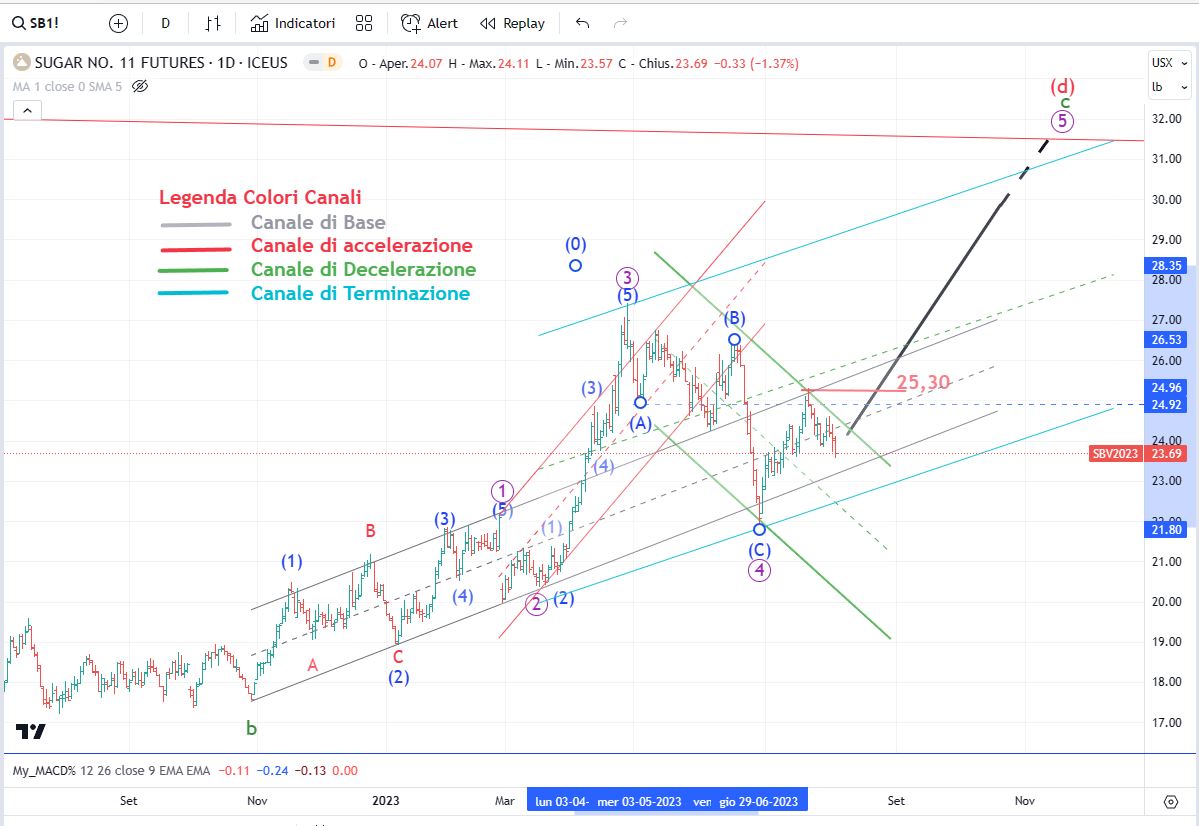Select circled 4 wave label below (C)
Image resolution: width=1199 pixels, height=826 pixels.
click(759, 570)
